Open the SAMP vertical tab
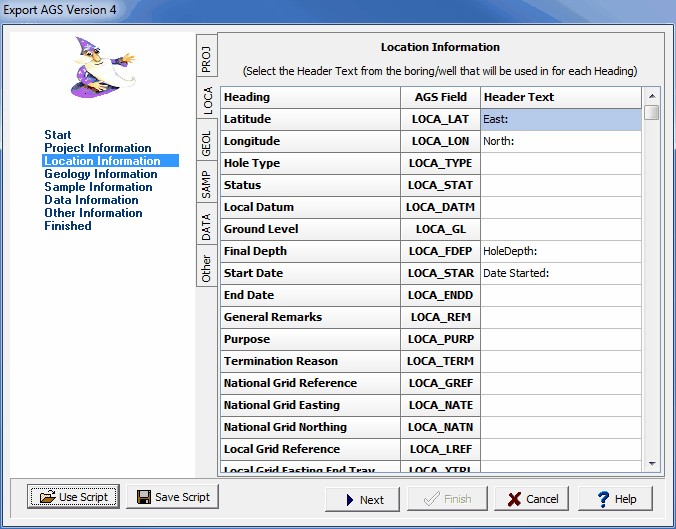 (x=206, y=186)
